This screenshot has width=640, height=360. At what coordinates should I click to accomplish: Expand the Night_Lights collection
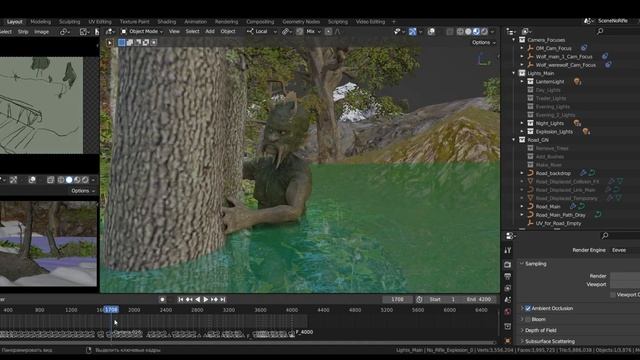click(522, 123)
